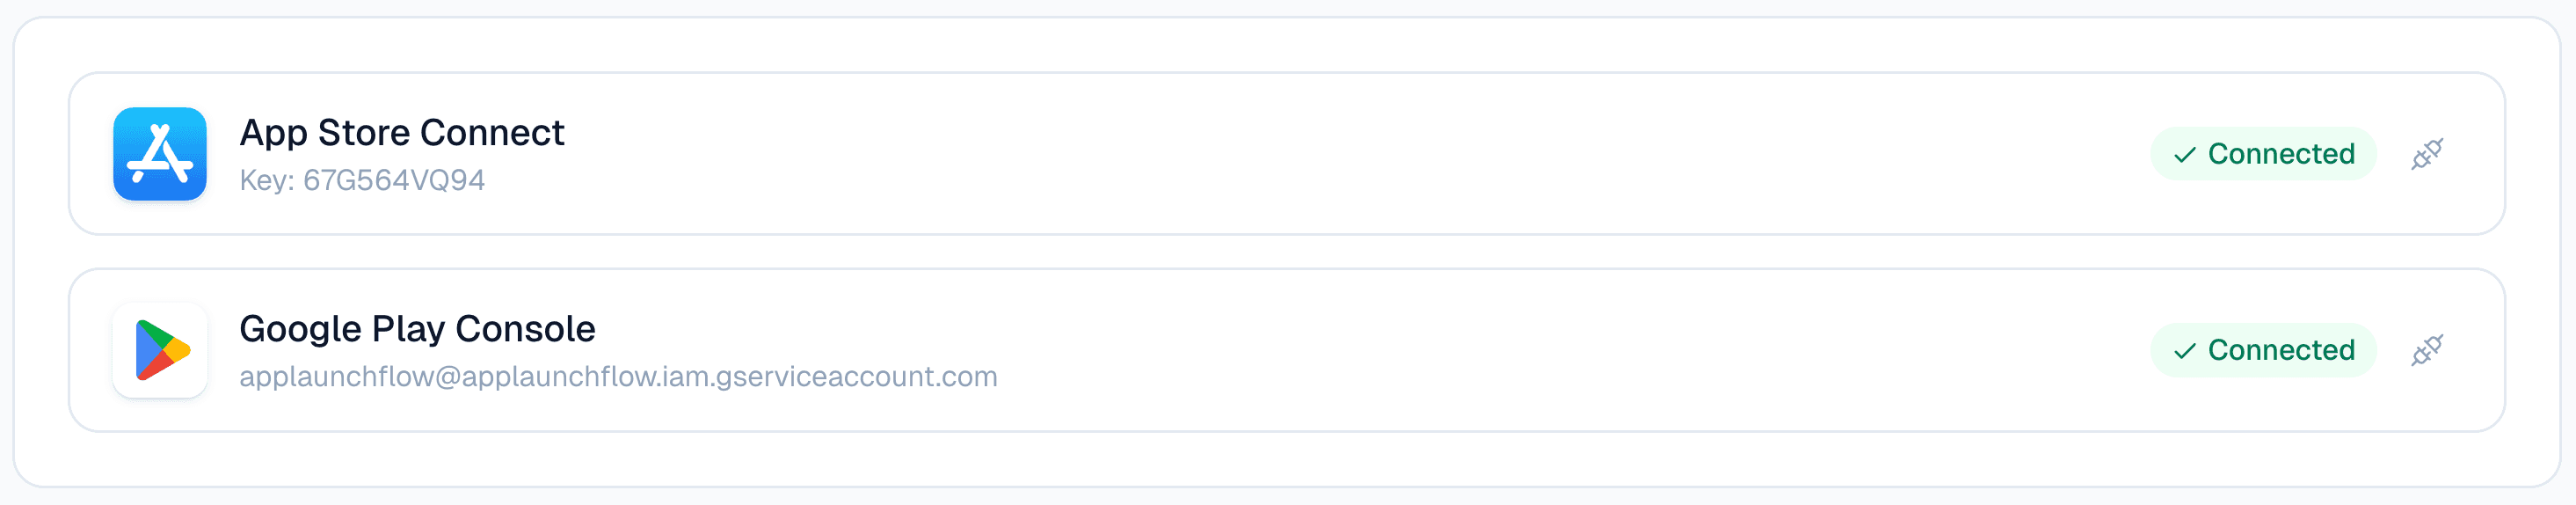
Task: Click the outer integrations panel background
Action: pos(1287,460)
